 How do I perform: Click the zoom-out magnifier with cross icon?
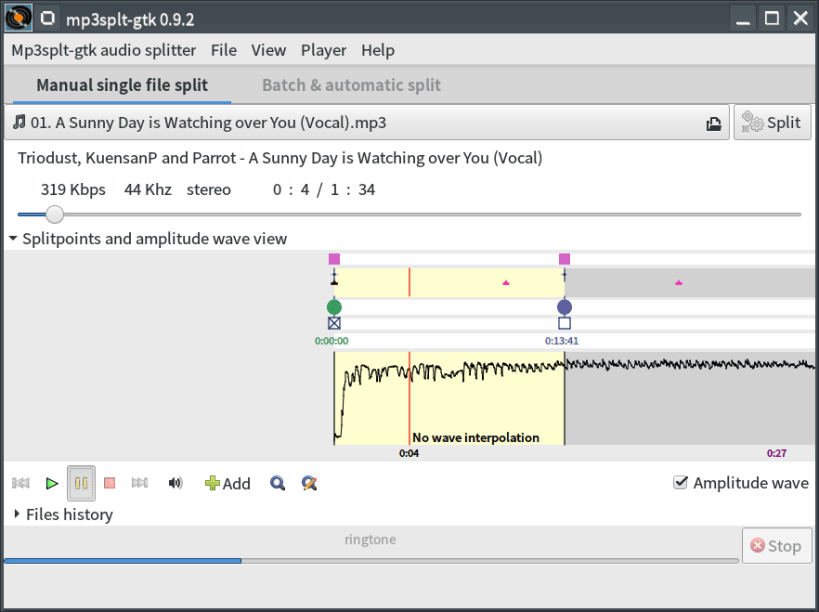pyautogui.click(x=309, y=483)
